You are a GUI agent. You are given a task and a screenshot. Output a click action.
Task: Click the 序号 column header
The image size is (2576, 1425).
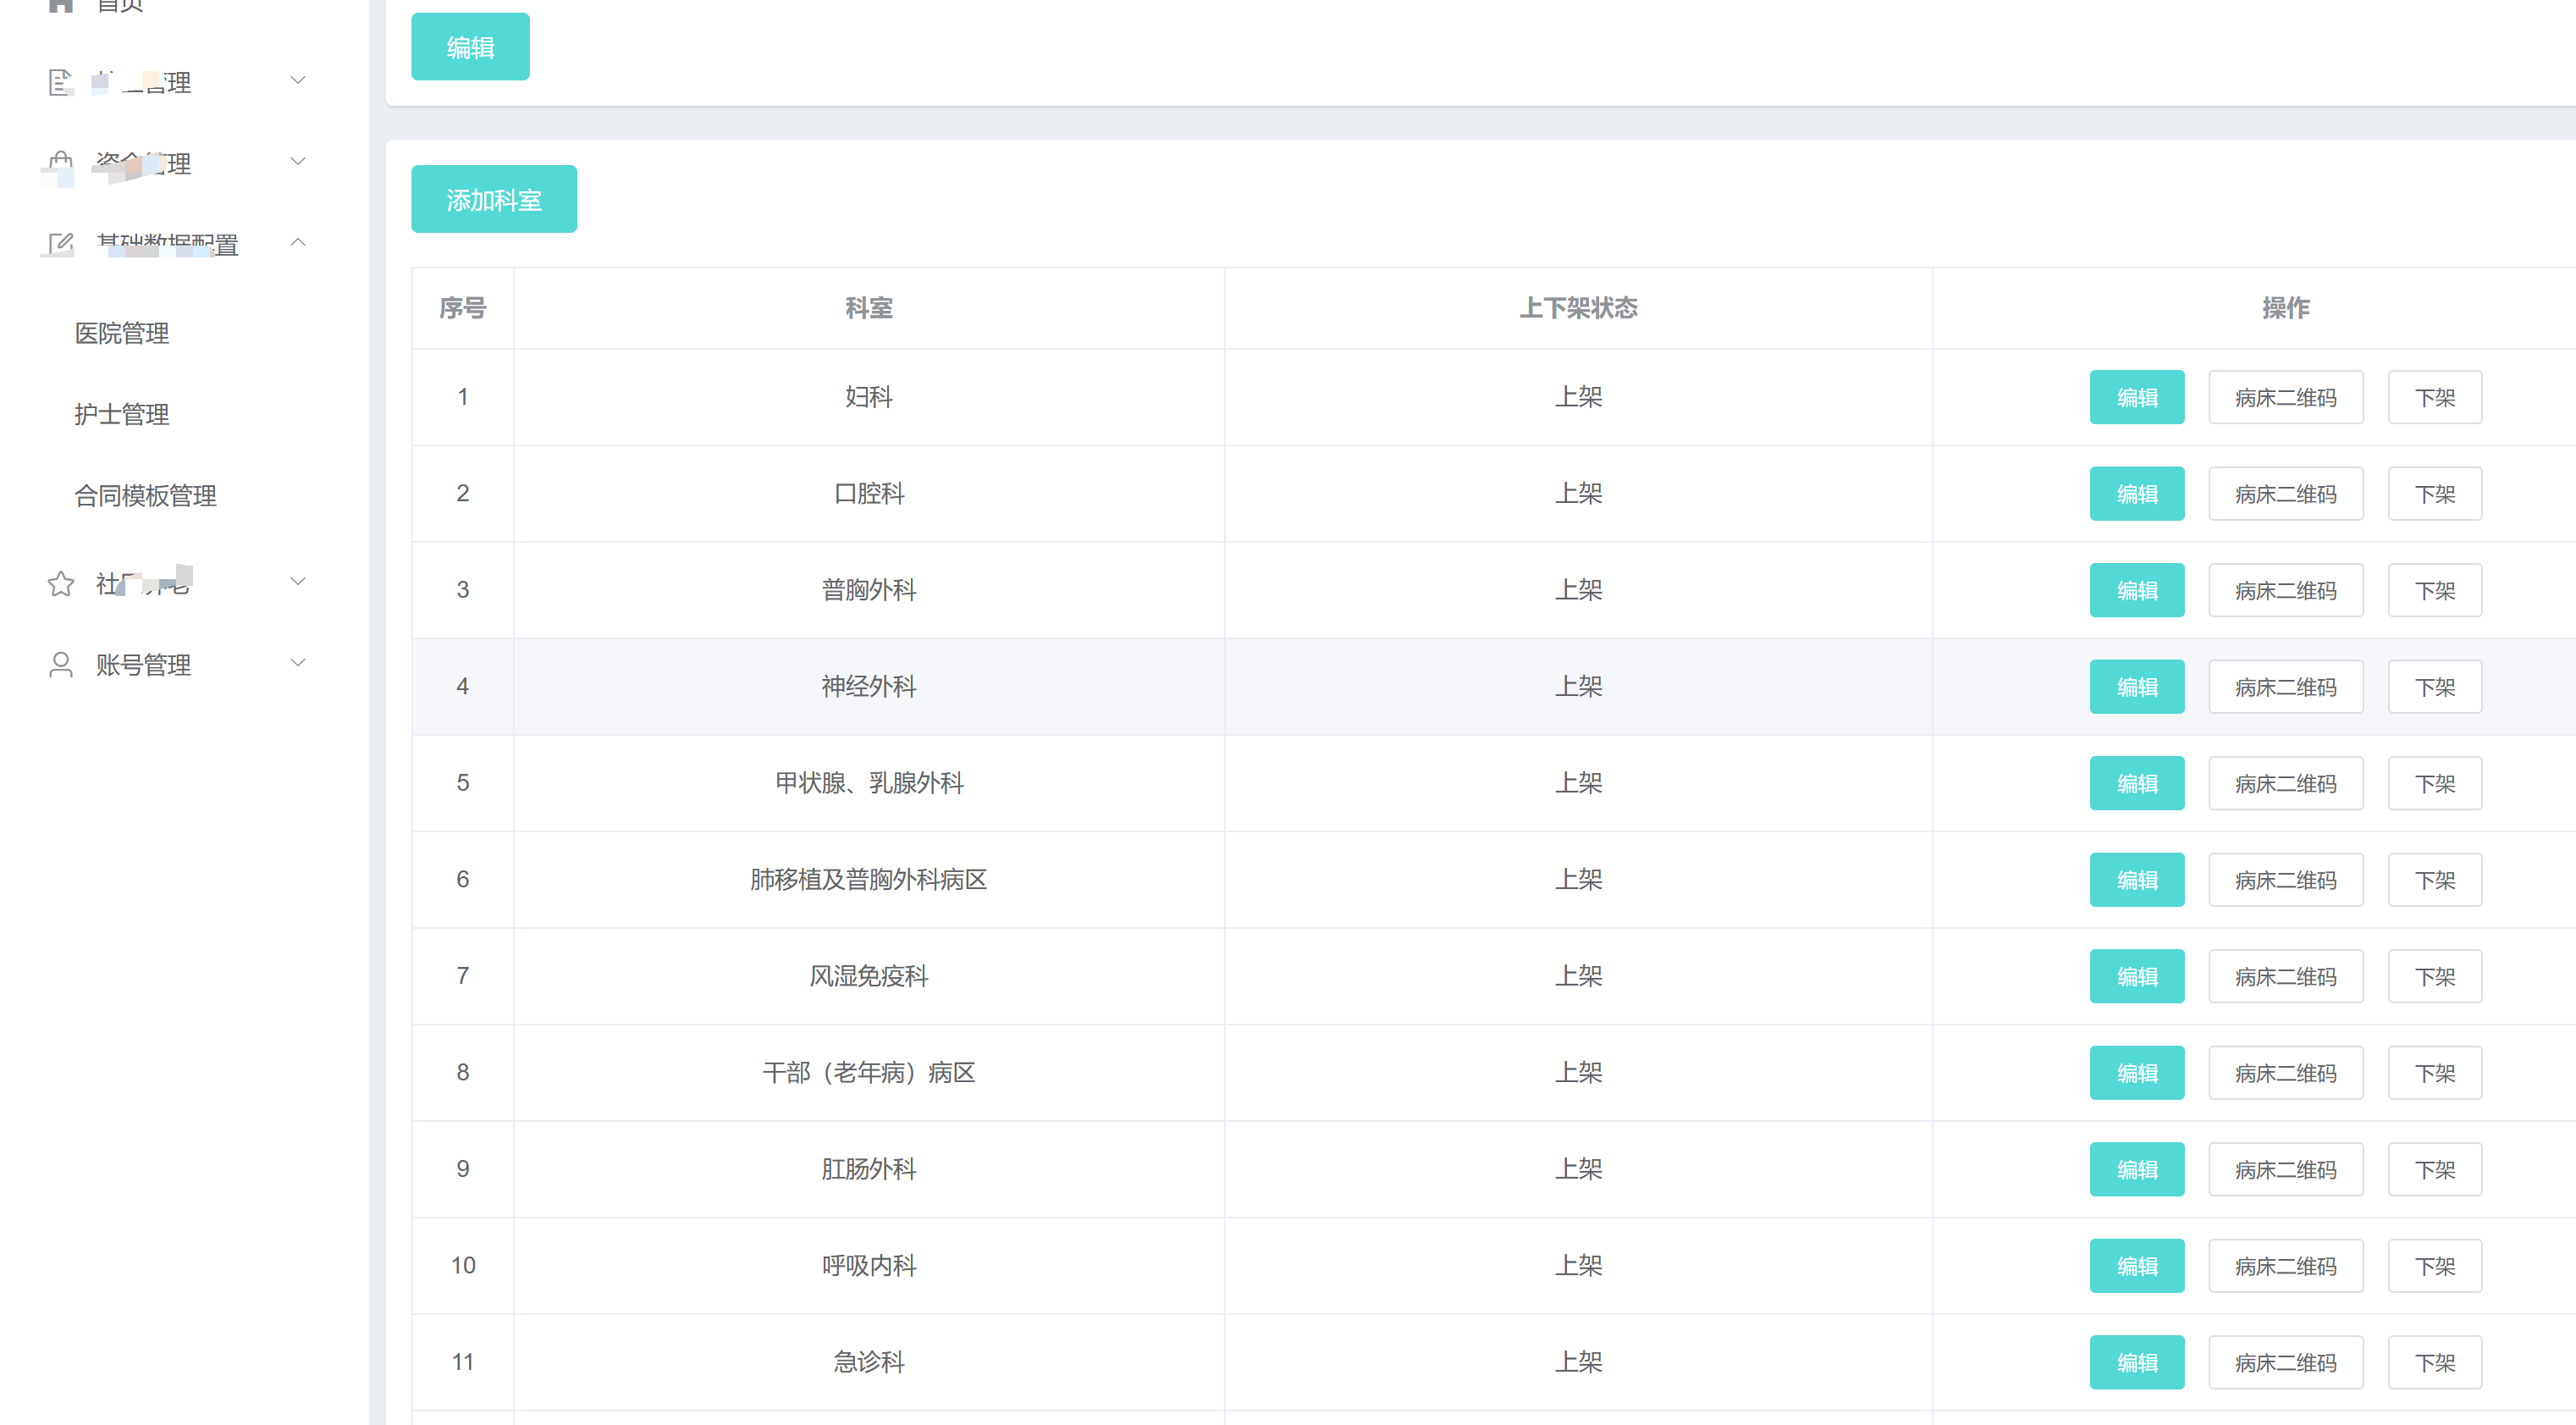coord(462,308)
